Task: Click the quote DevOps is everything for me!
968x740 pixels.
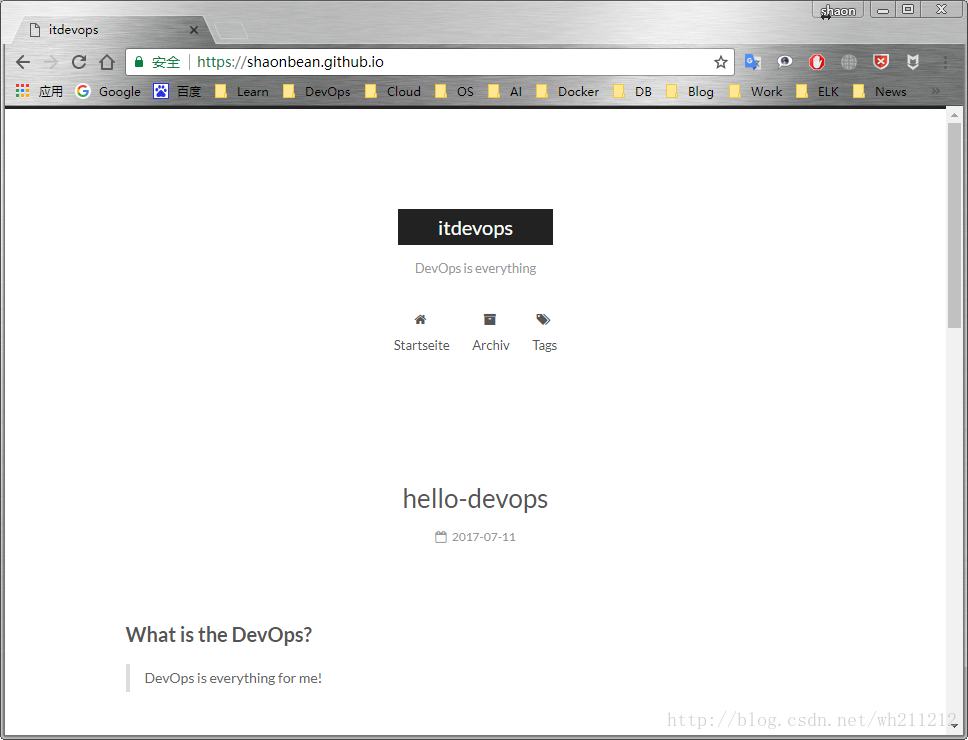Action: pos(233,678)
